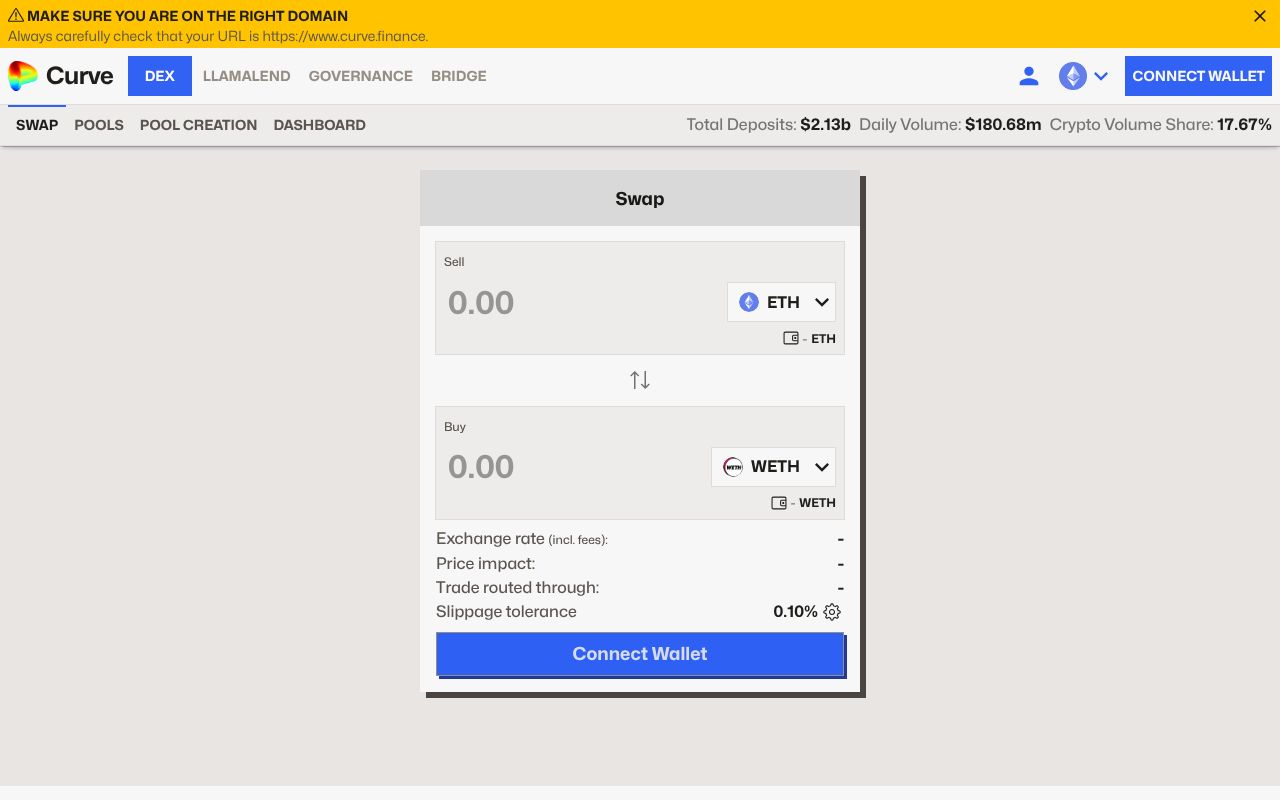Click the Trade routed through label
The height and width of the screenshot is (800, 1280).
(x=518, y=588)
